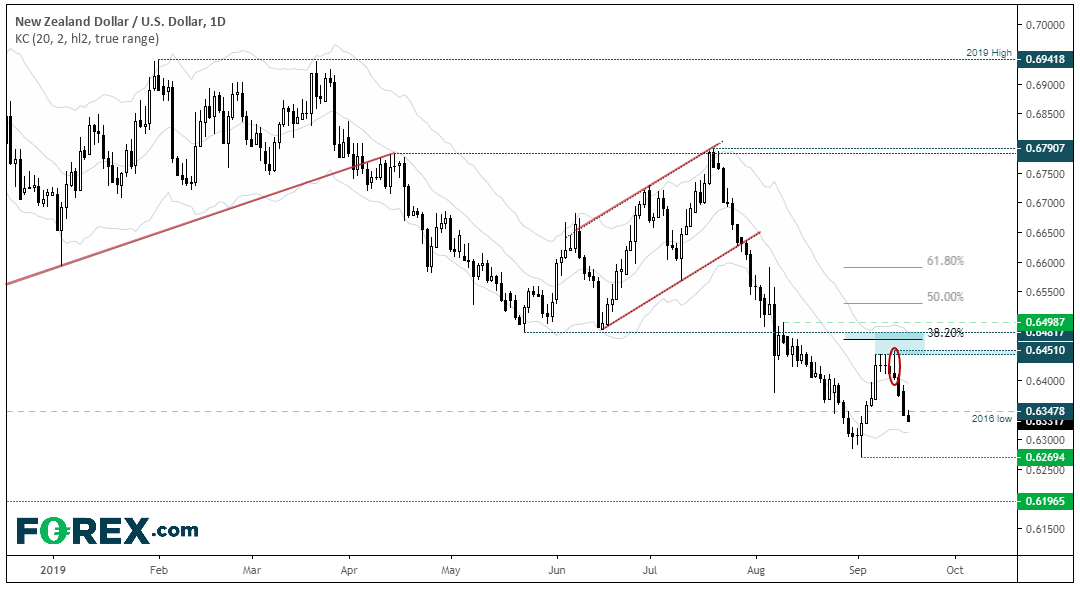Click the 38.20% Fibonacci level label
Viewport: 1080px width, 590px height.
(x=945, y=333)
